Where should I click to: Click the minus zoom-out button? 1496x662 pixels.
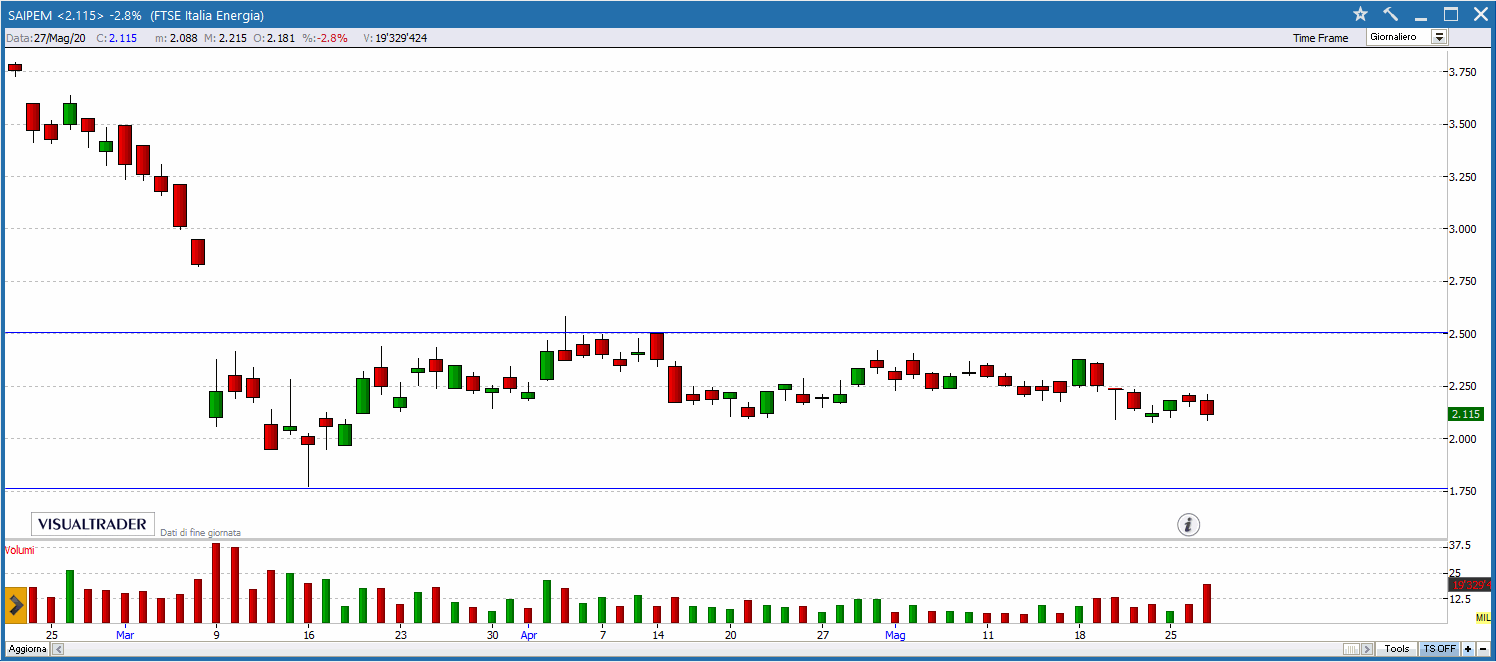(x=1483, y=649)
